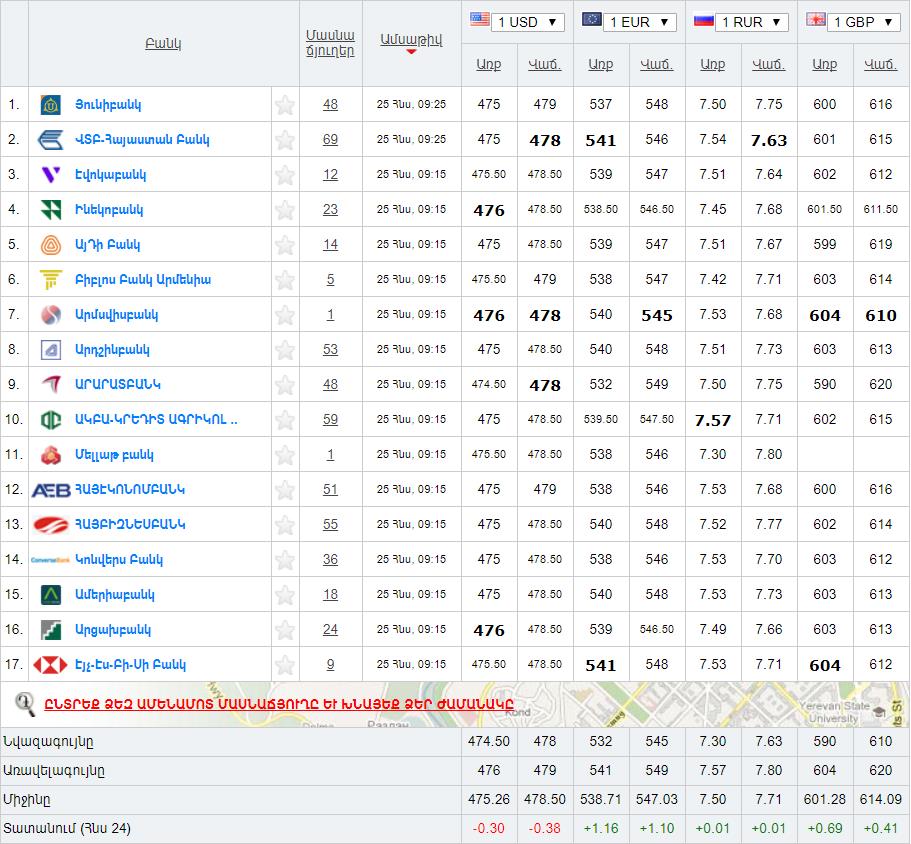
Task: Sort table by the bank name column header
Action: pyautogui.click(x=163, y=44)
